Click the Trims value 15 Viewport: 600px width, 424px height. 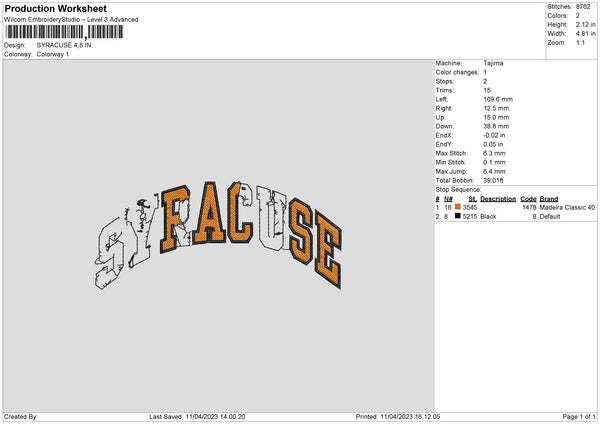click(487, 91)
